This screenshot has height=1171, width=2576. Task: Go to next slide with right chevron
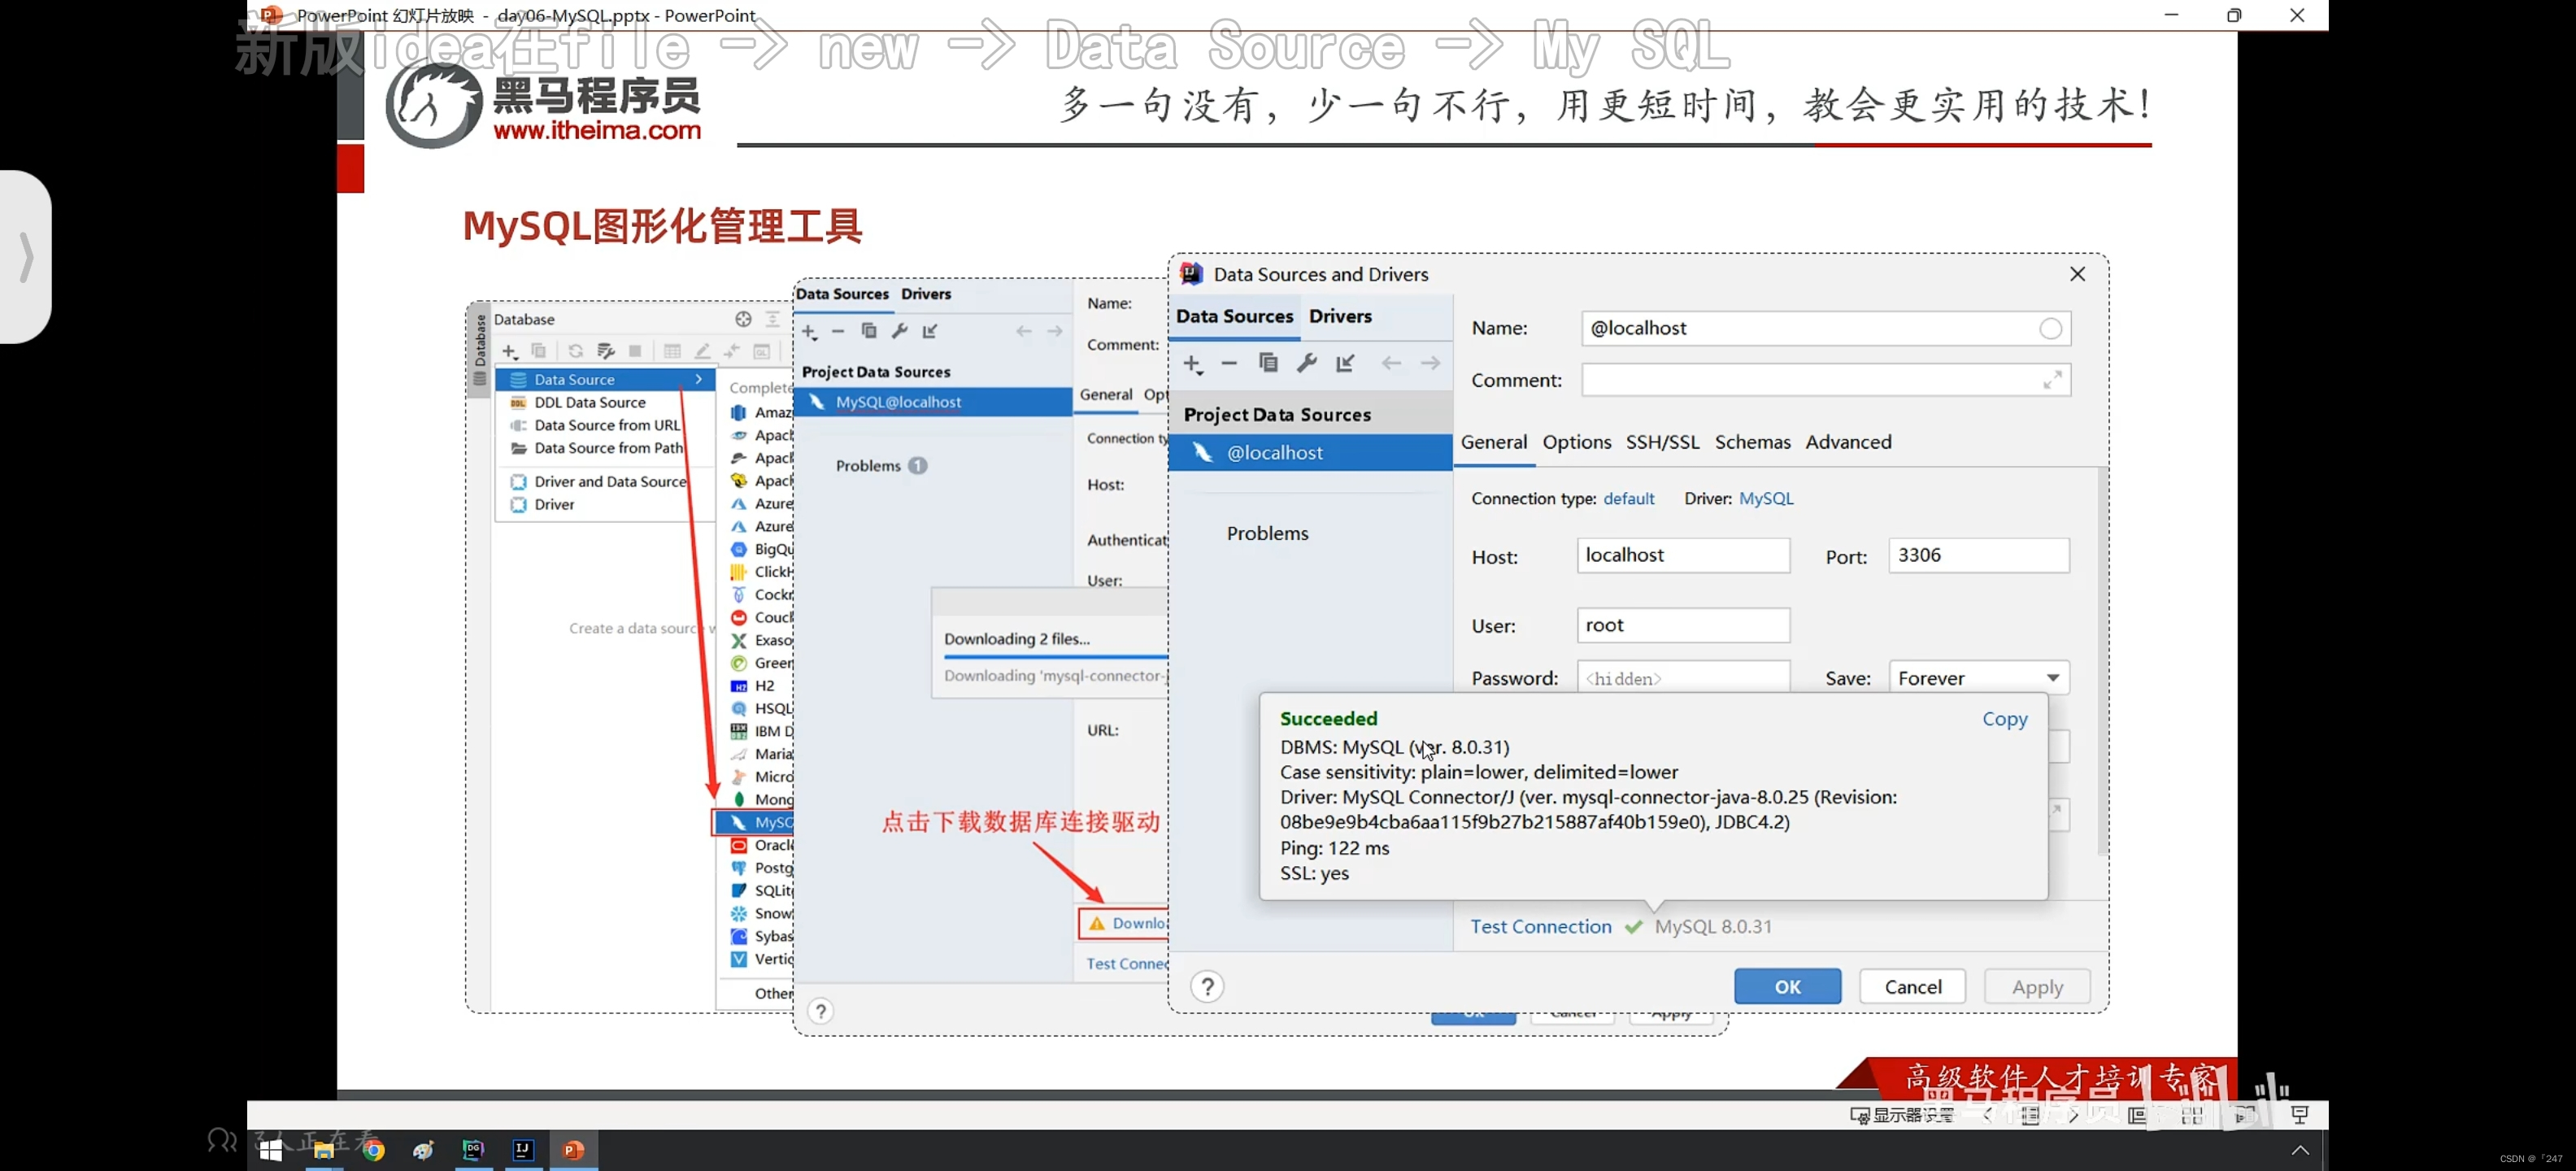2073,1115
